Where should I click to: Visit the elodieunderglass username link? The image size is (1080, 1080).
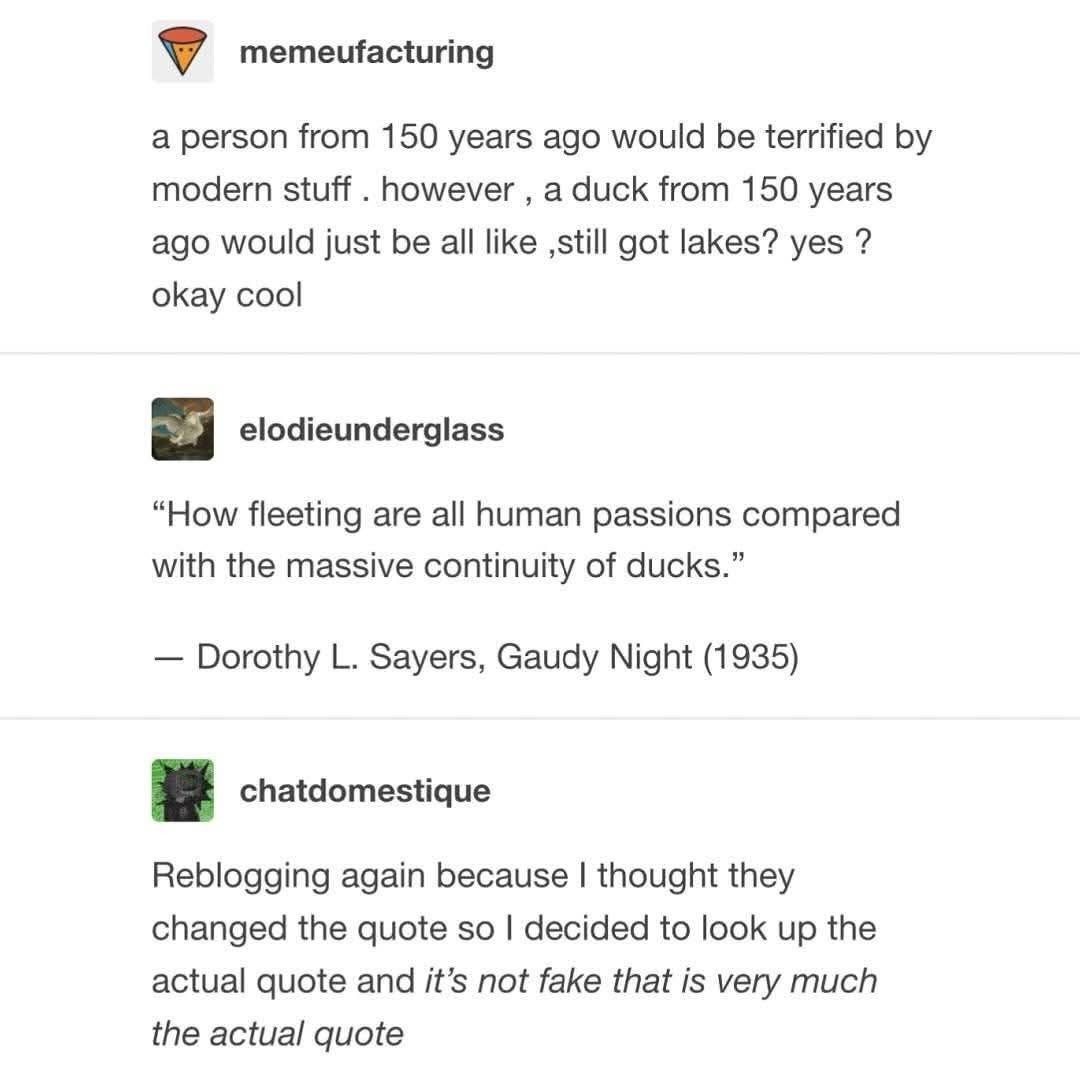372,430
